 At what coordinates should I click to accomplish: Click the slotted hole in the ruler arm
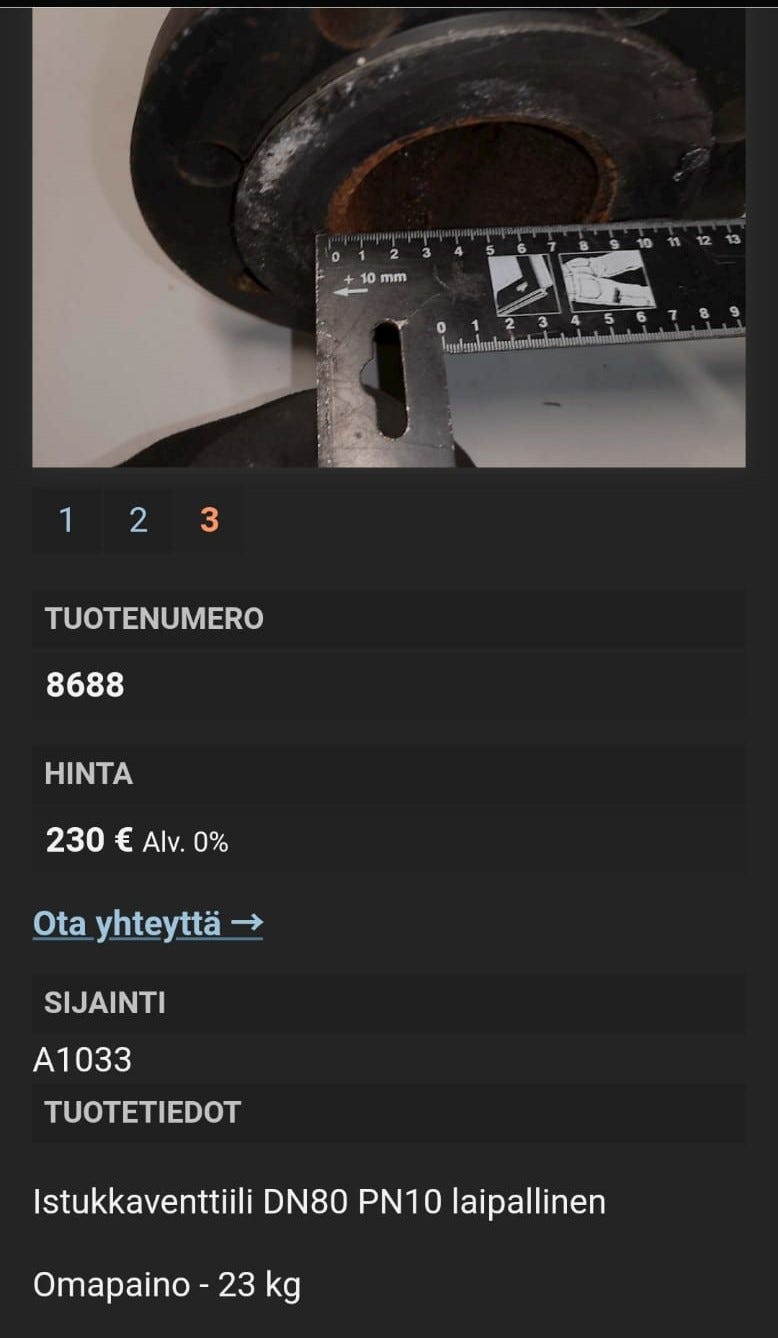click(389, 380)
